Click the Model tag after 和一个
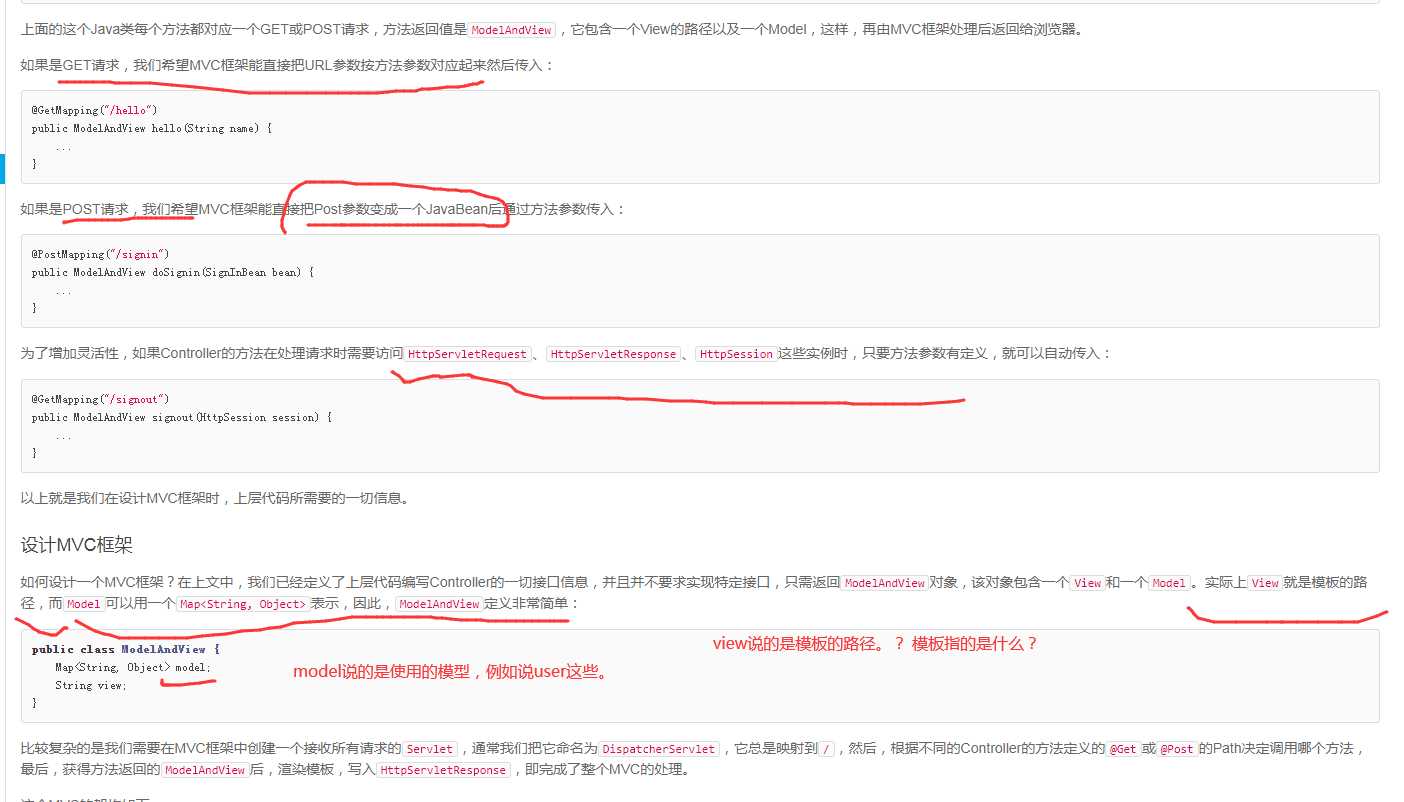The width and height of the screenshot is (1404, 802). pyautogui.click(x=1168, y=583)
